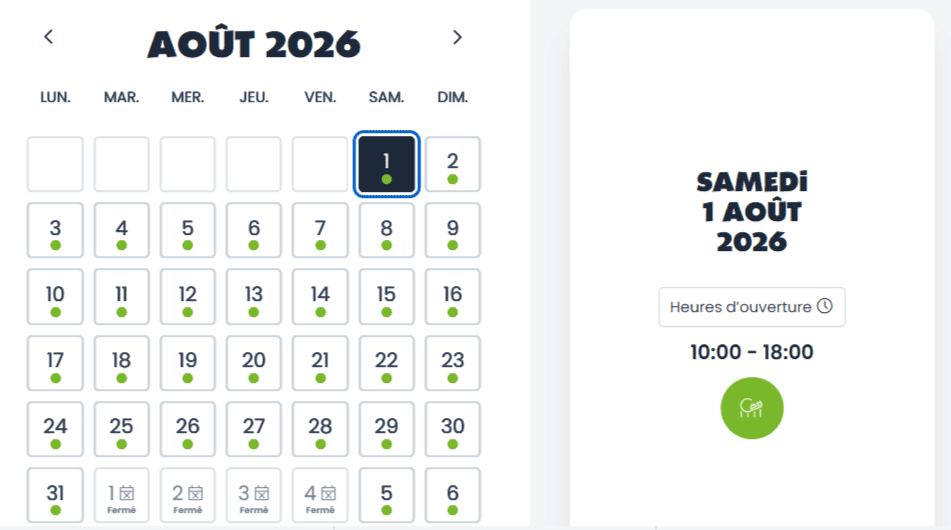The width and height of the screenshot is (951, 530).
Task: Click closed calendar icon on grayed day 4
Action: pyautogui.click(x=327, y=493)
